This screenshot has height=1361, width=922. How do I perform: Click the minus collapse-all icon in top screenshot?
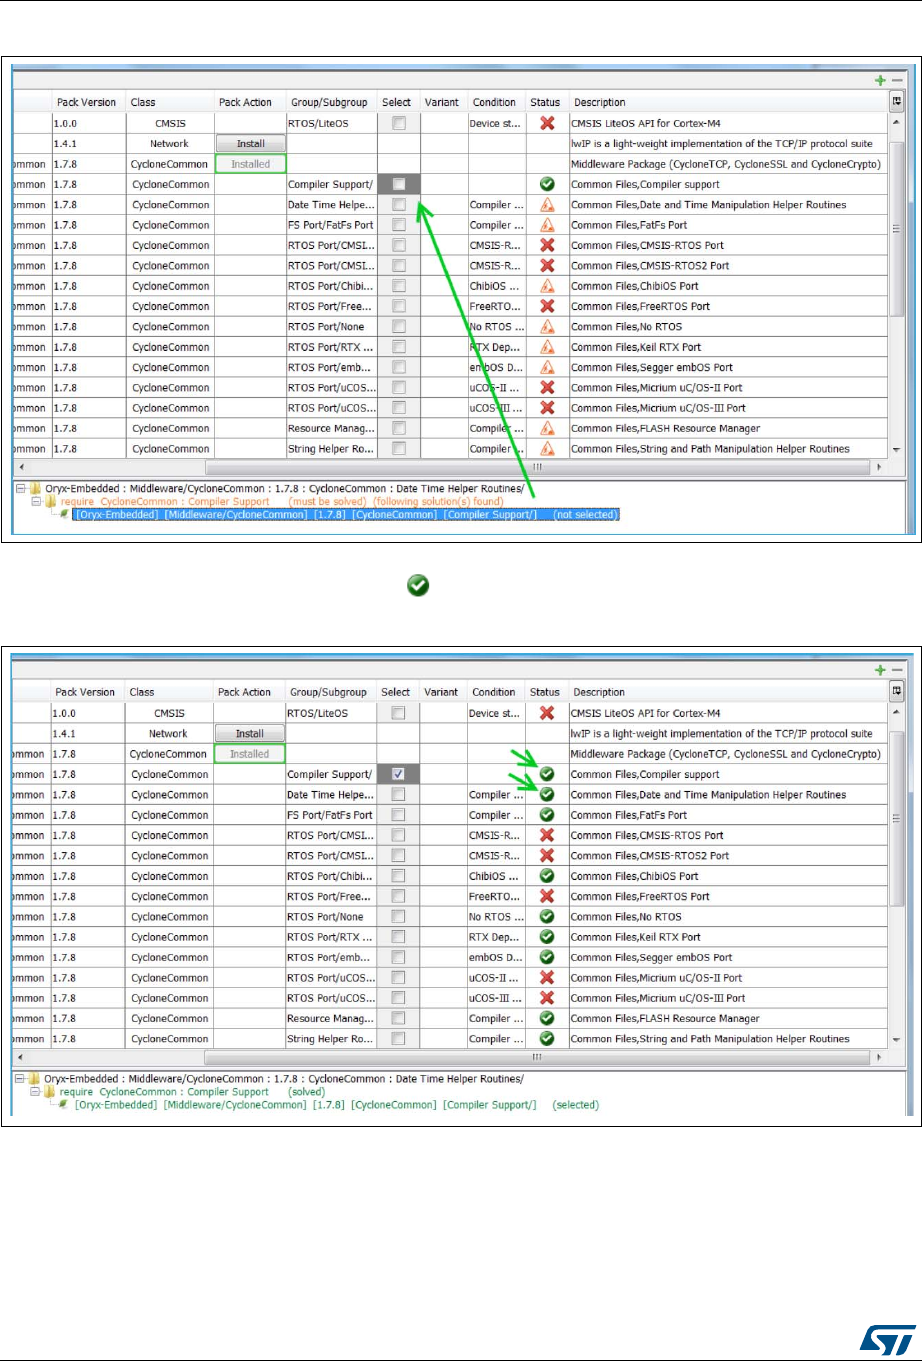pyautogui.click(x=897, y=80)
